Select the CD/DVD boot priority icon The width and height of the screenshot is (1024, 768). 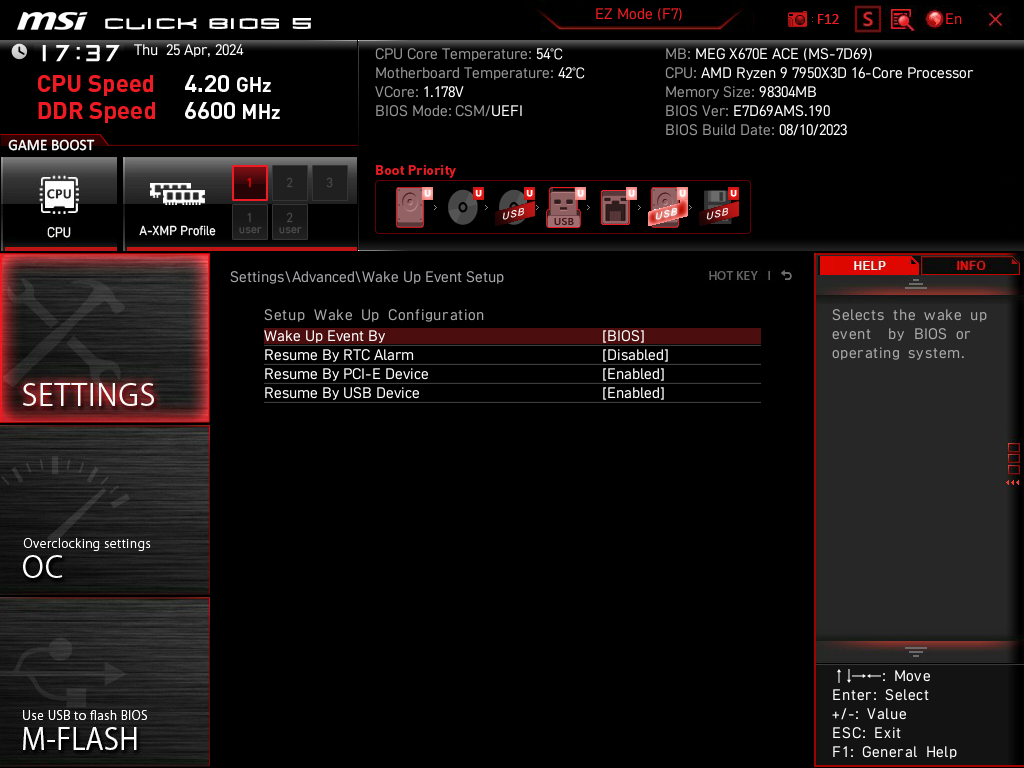click(x=464, y=207)
